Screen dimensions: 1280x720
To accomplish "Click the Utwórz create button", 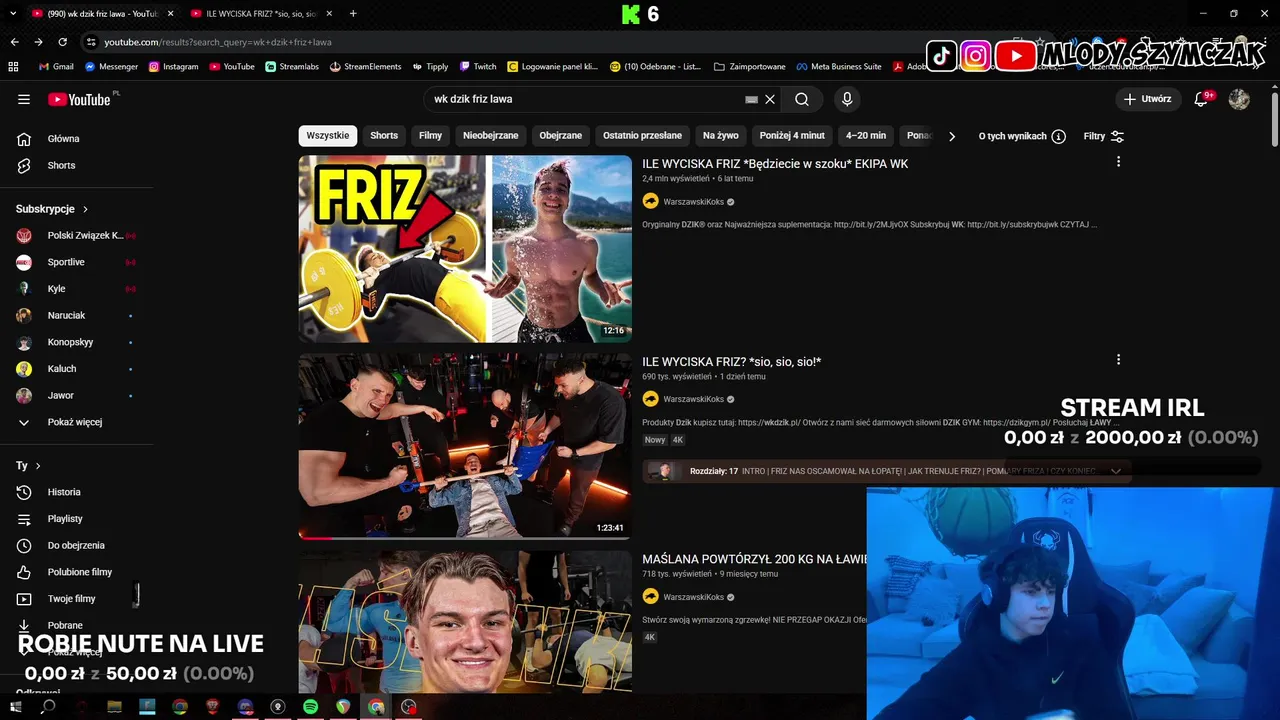I will pos(1147,99).
